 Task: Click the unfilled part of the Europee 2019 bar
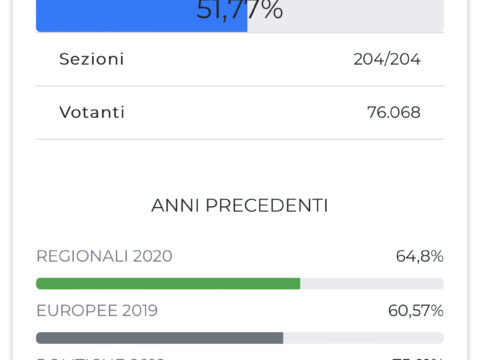(364, 338)
